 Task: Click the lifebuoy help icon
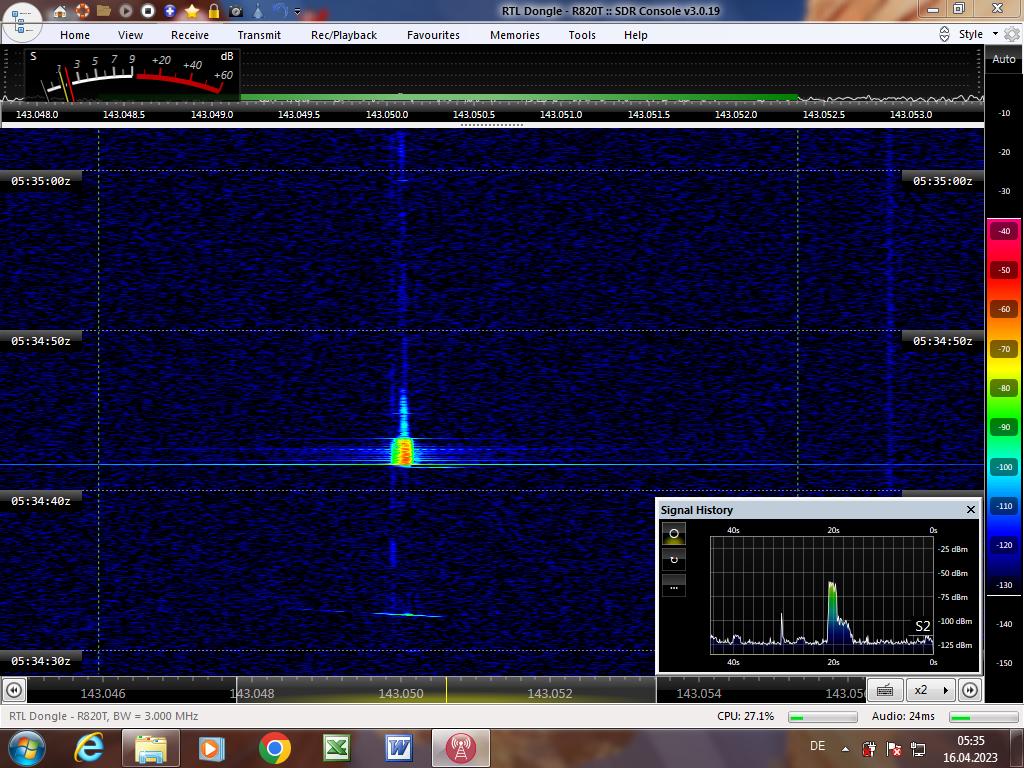pos(82,10)
